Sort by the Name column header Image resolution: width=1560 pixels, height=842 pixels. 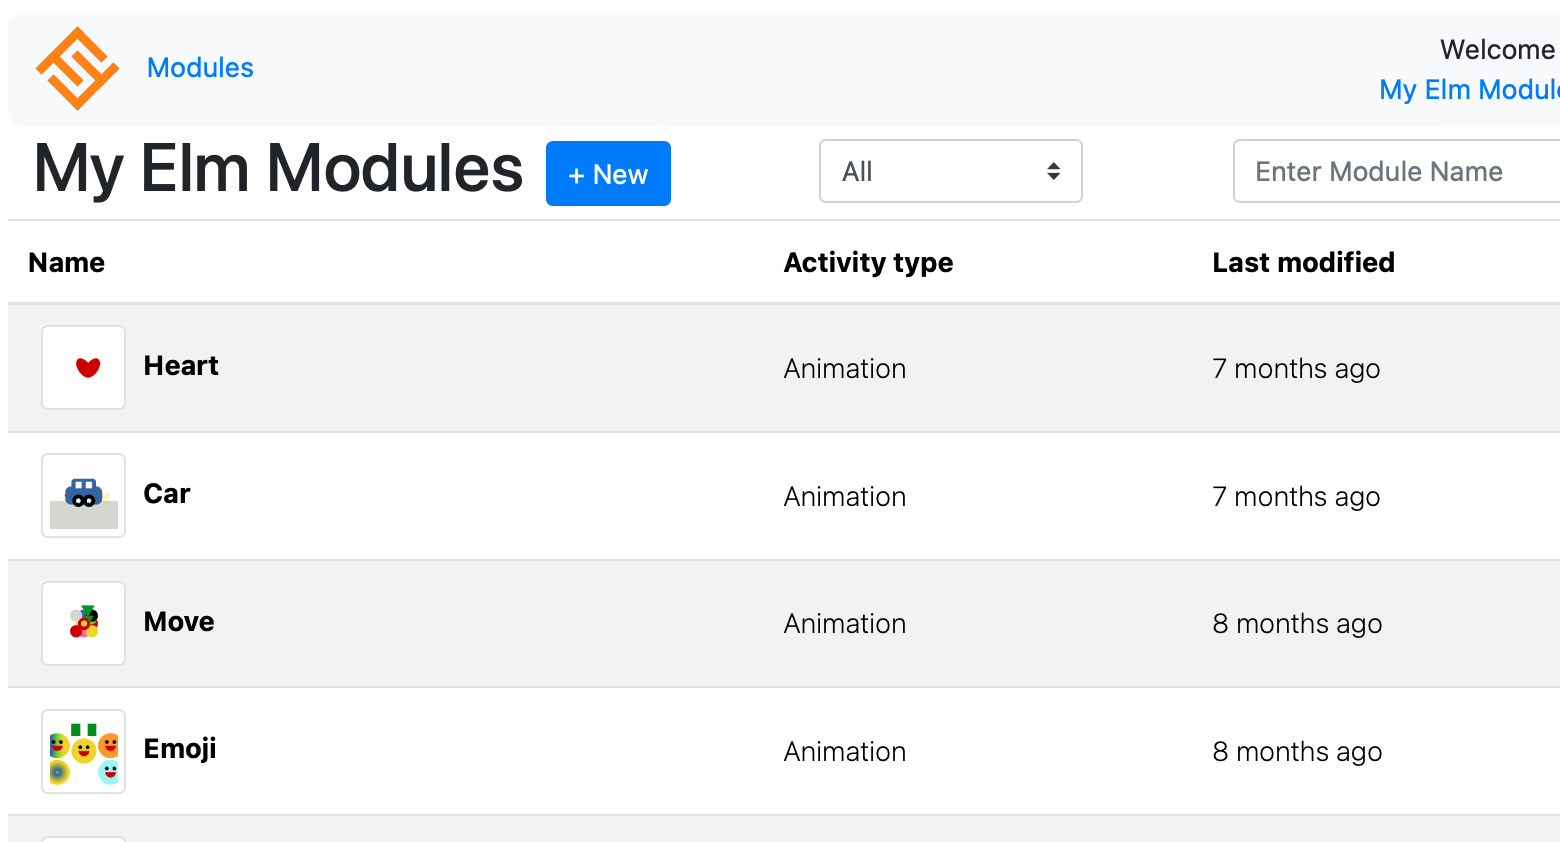67,263
